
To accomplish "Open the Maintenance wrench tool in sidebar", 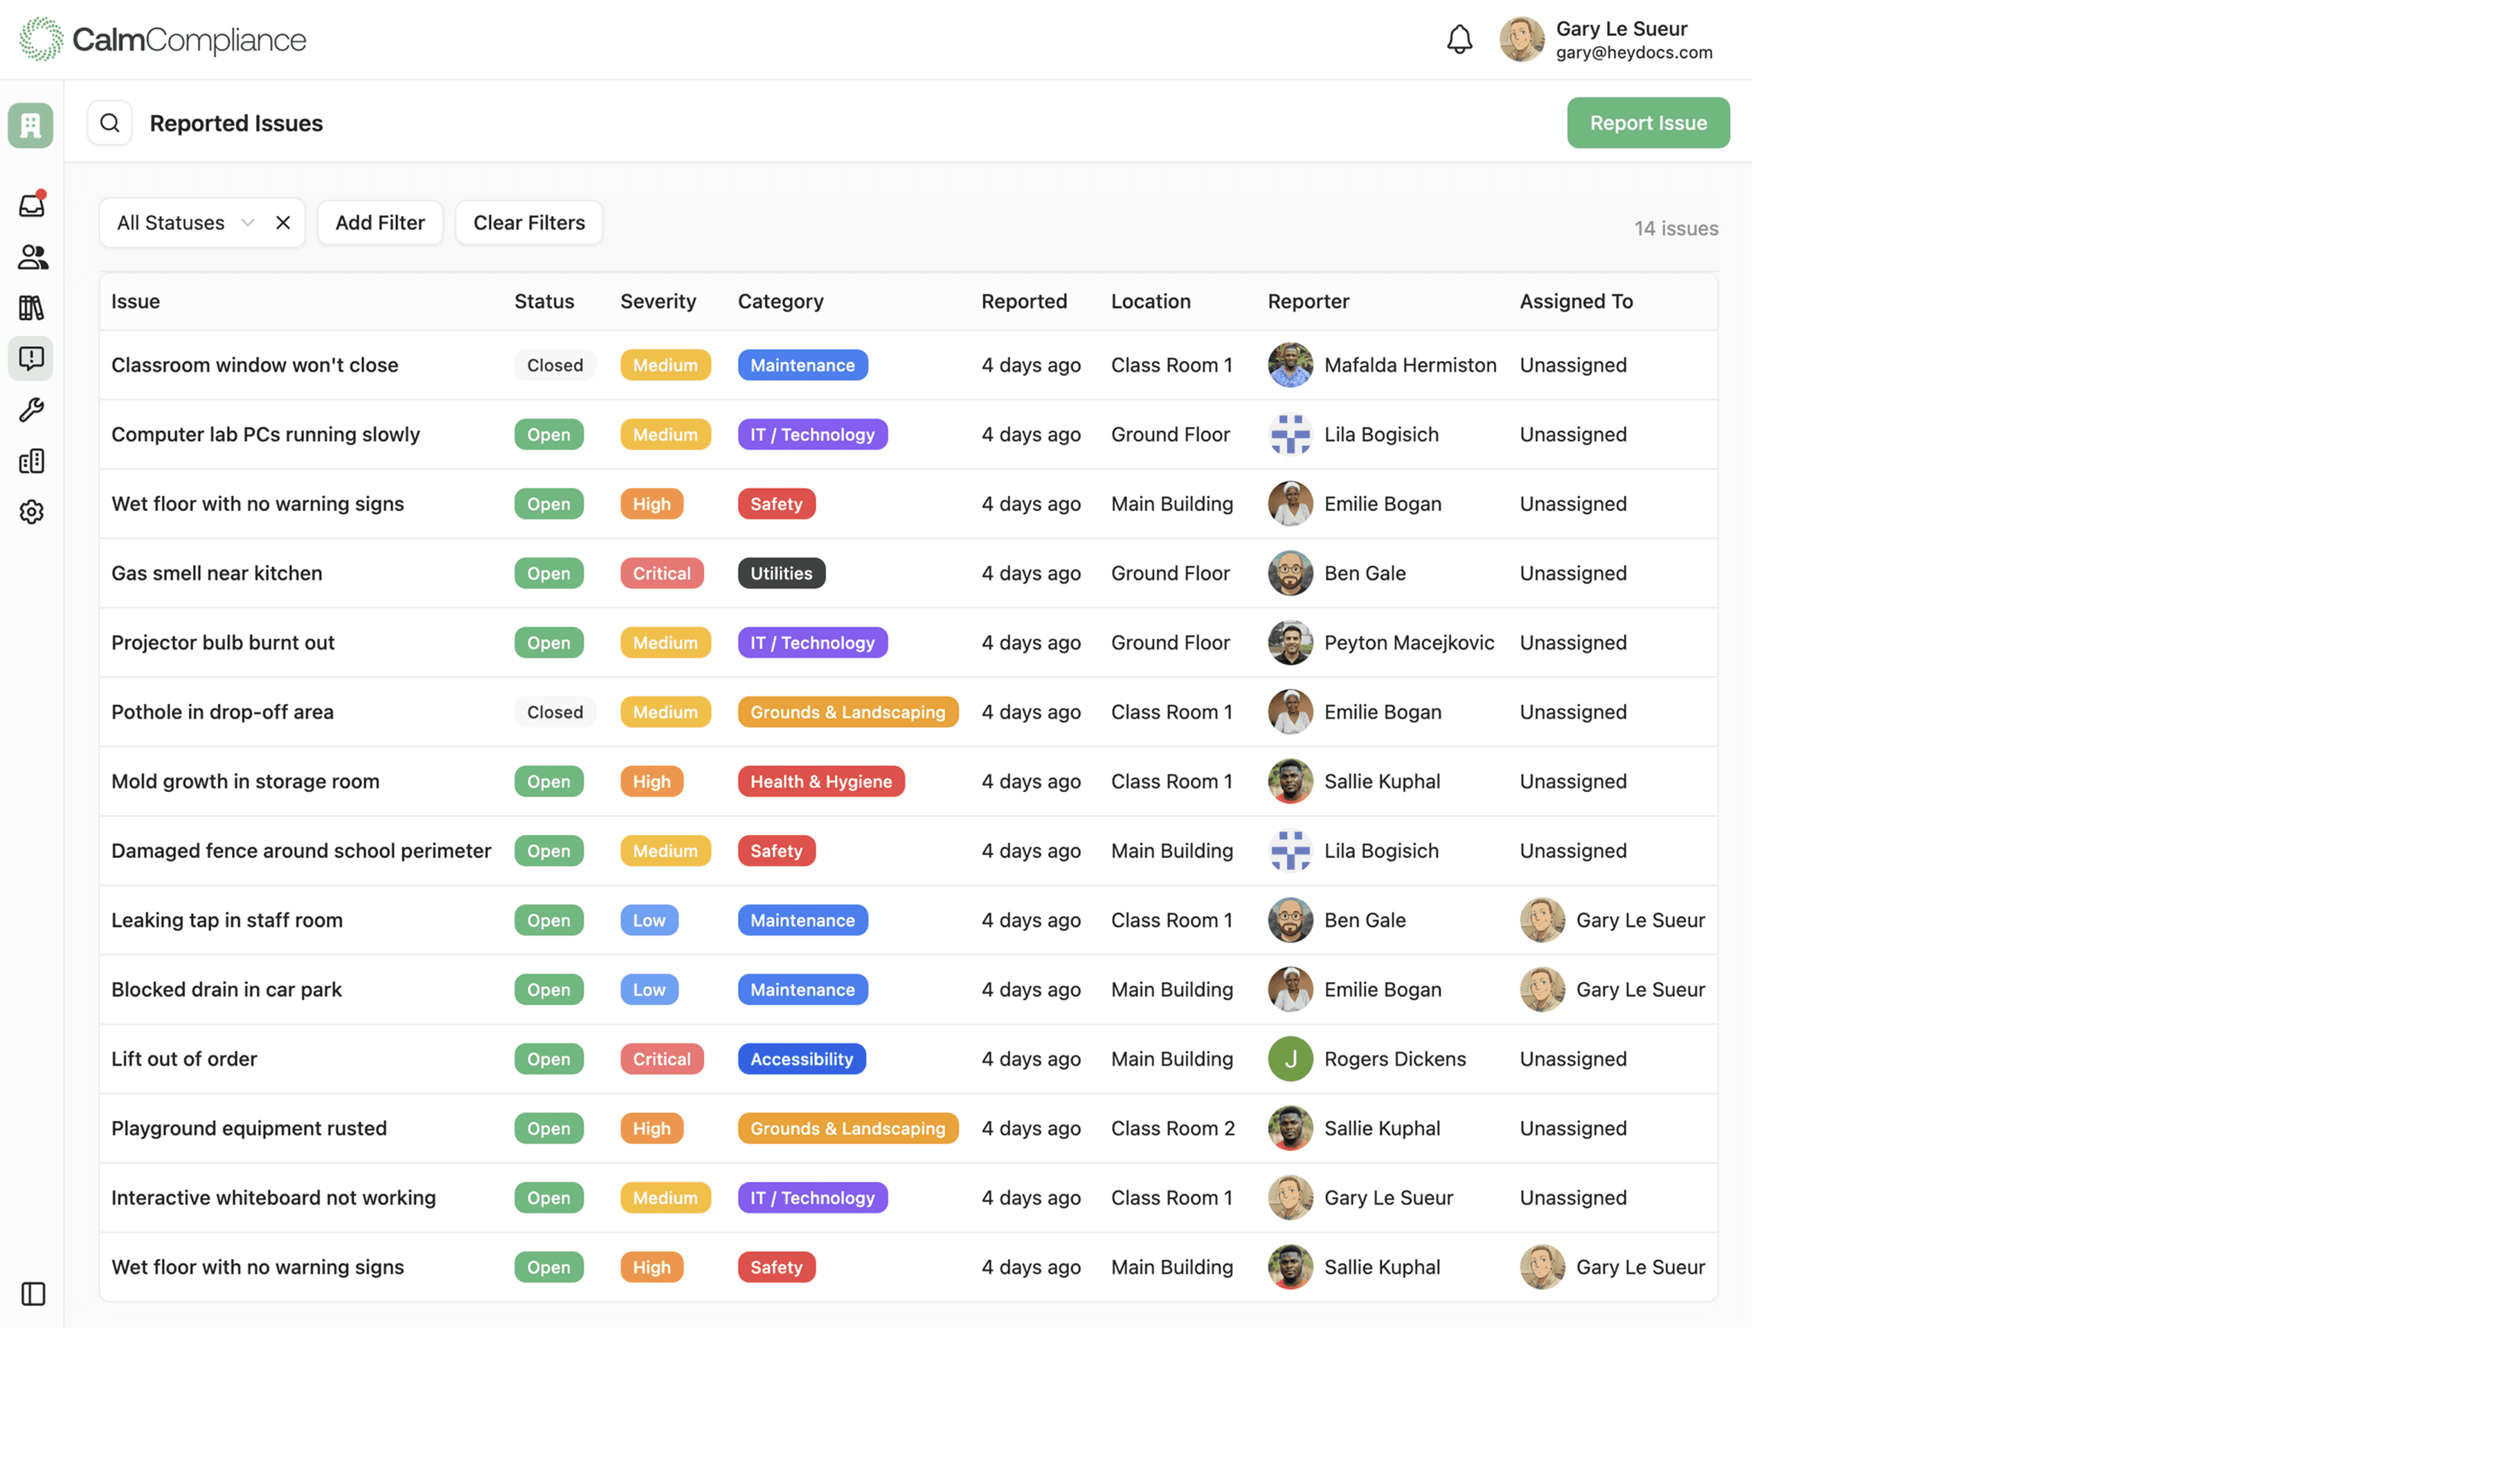I will point(31,410).
